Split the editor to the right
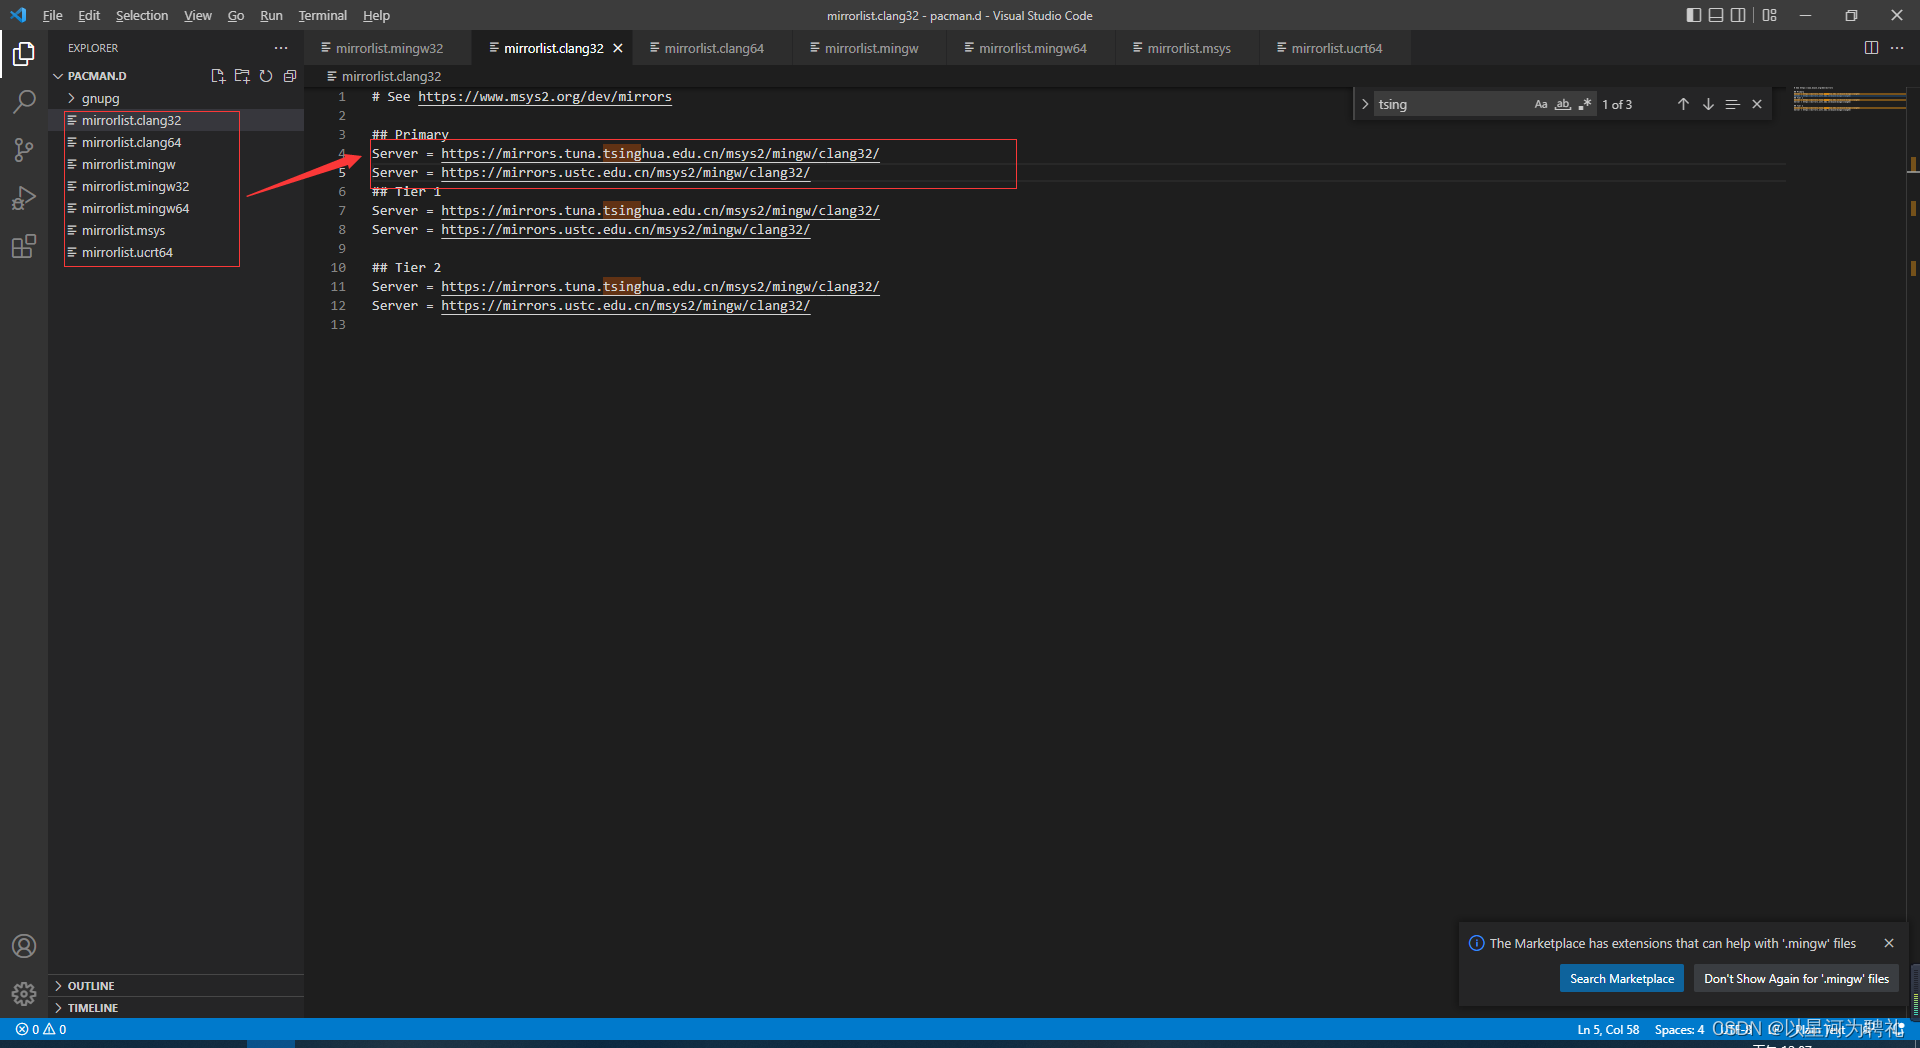This screenshot has height=1048, width=1920. pyautogui.click(x=1871, y=48)
